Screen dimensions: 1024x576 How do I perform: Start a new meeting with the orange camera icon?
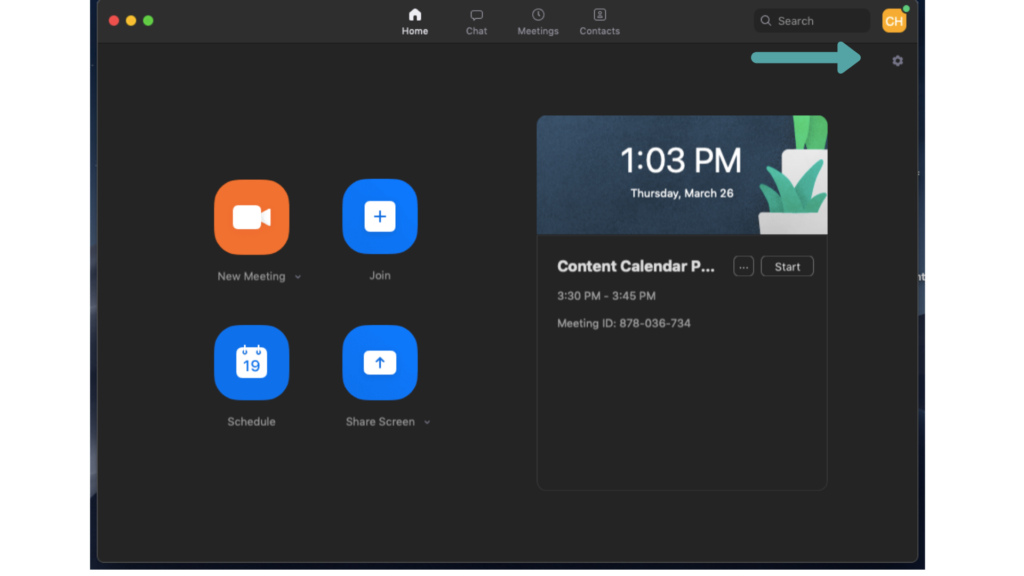pos(251,217)
